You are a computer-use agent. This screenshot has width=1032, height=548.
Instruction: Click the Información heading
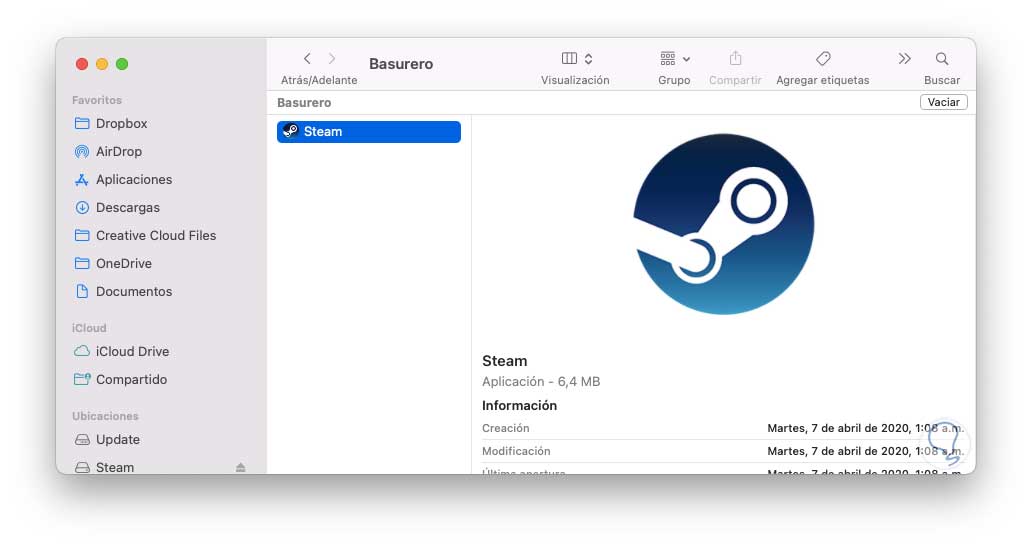(519, 406)
